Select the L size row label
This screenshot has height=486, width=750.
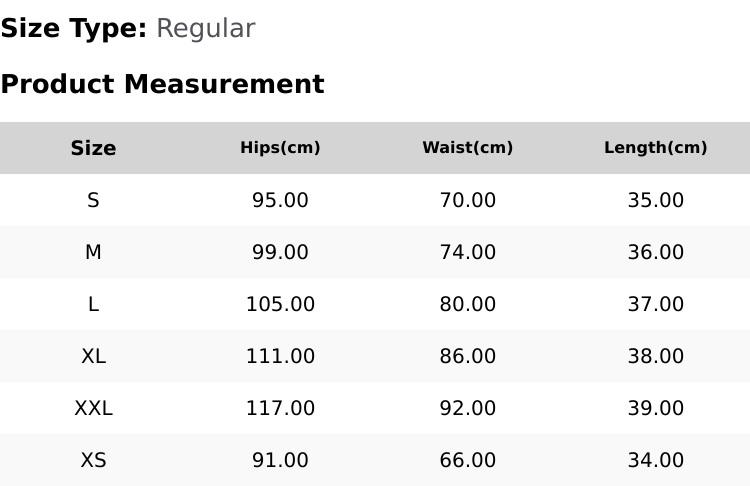[x=93, y=304]
